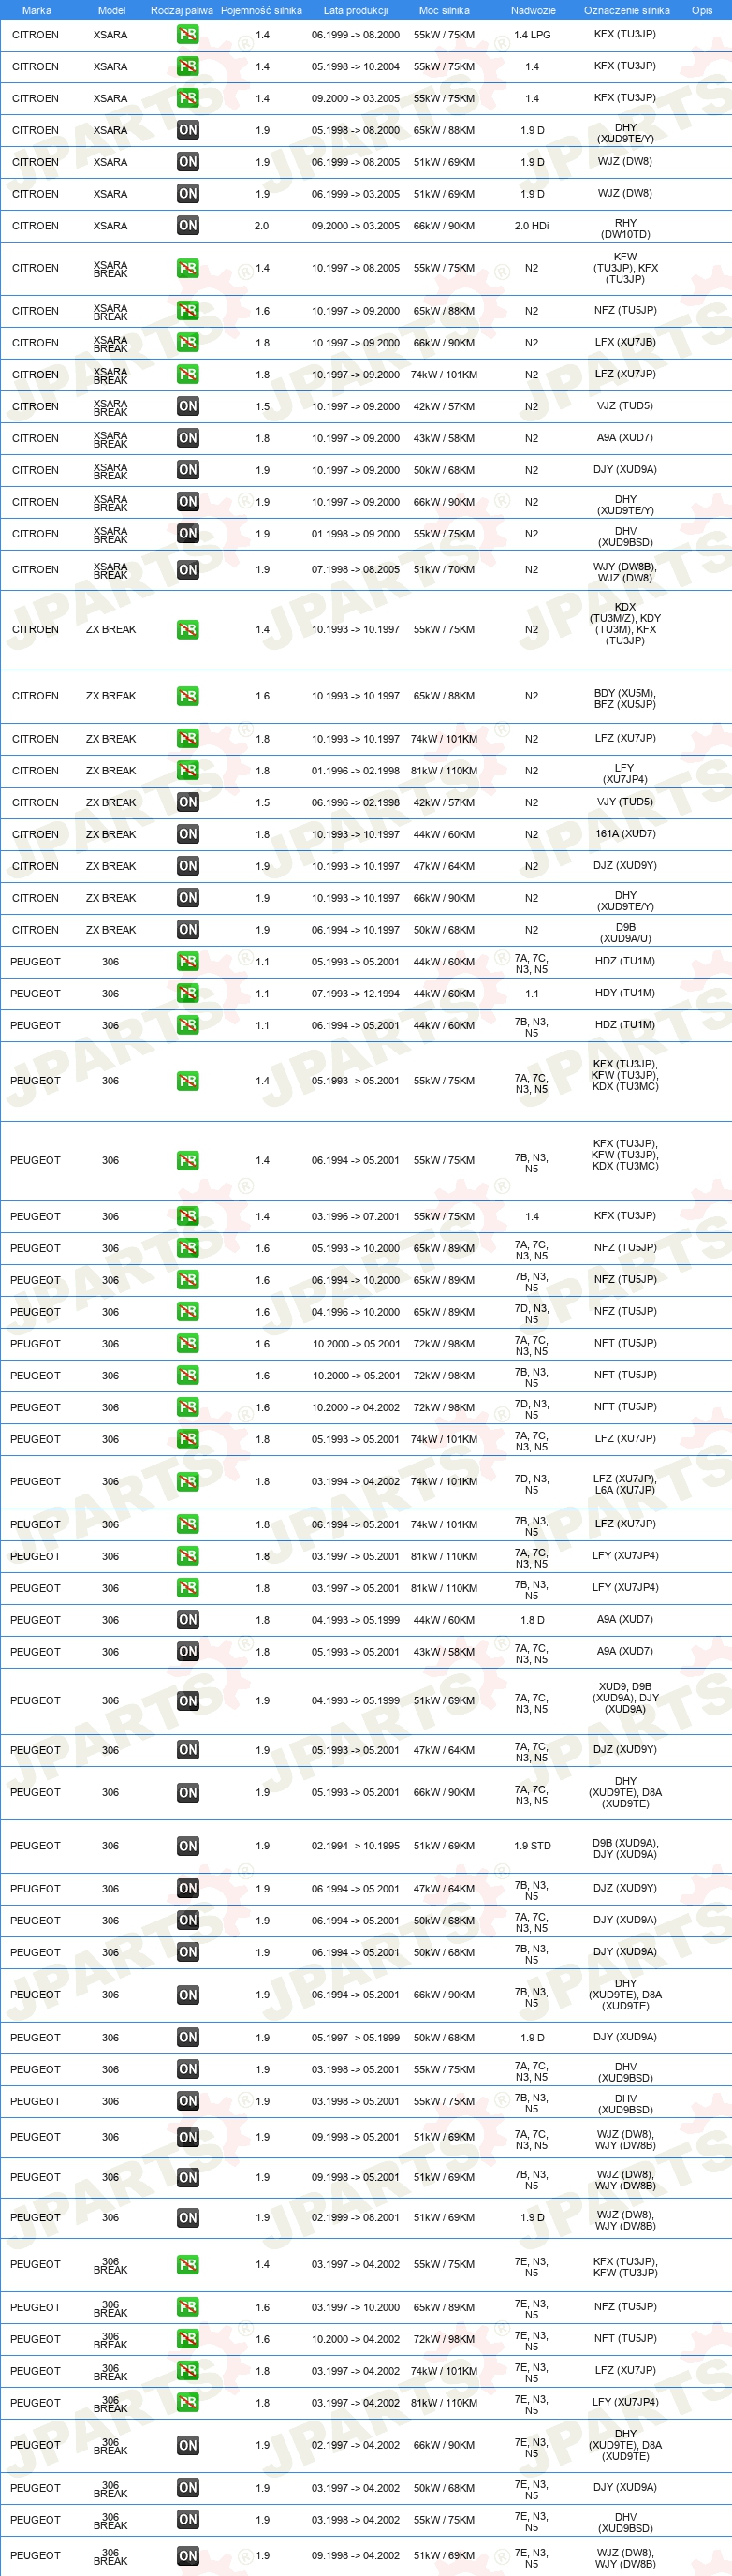Click engine code 'XUD9, D9B (XUD9A), DJY (XUD9A)'

[x=625, y=1698]
